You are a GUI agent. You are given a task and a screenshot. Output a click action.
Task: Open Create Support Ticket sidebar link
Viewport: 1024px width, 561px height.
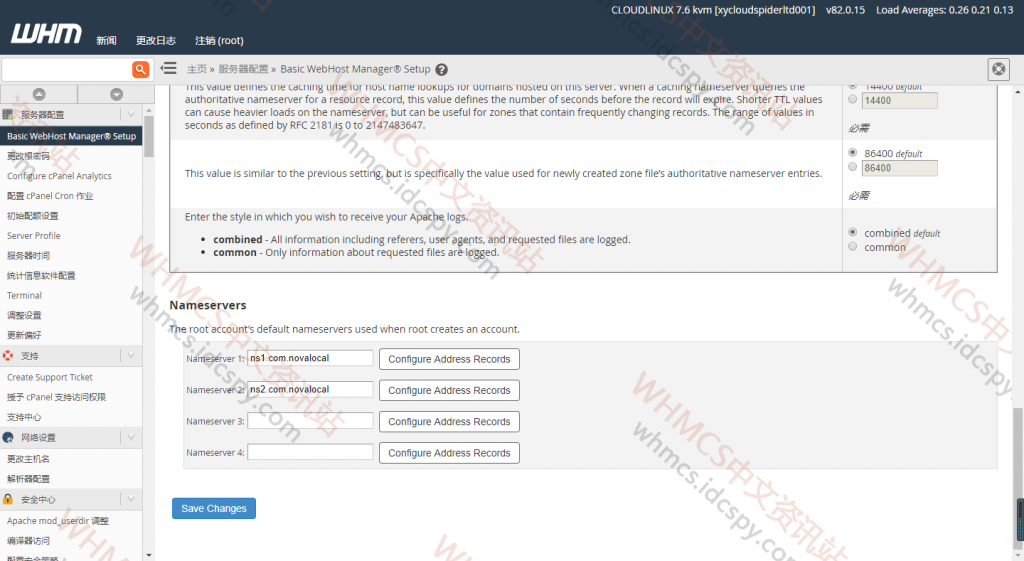(50, 377)
